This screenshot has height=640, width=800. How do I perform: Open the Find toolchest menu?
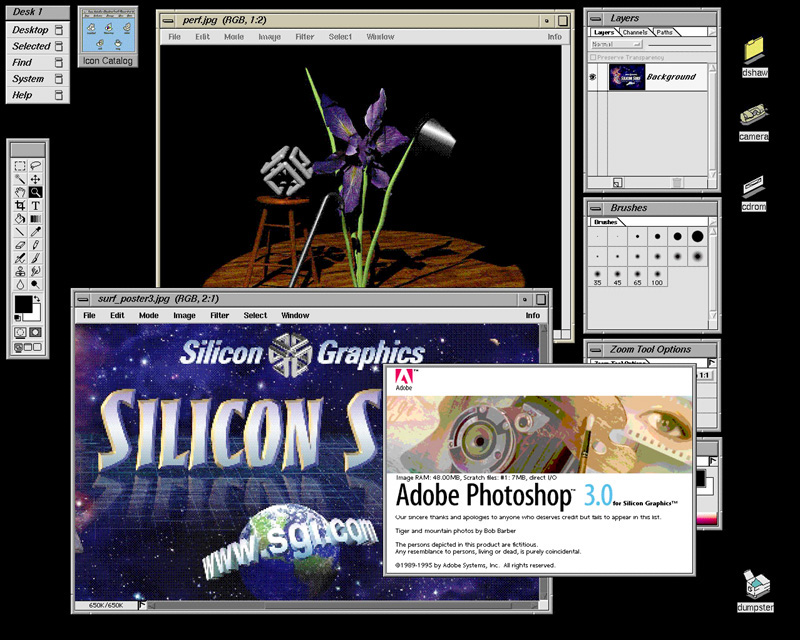[x=37, y=62]
